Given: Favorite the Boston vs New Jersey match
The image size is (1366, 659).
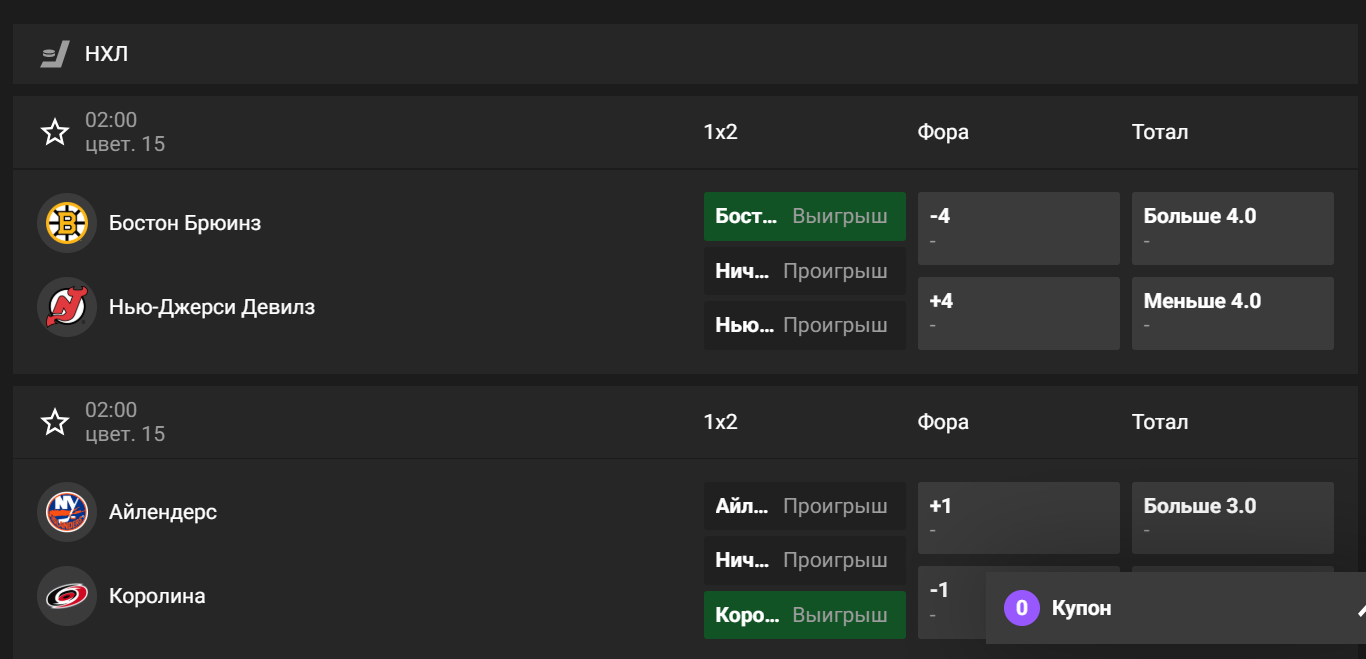Looking at the screenshot, I should pos(55,132).
